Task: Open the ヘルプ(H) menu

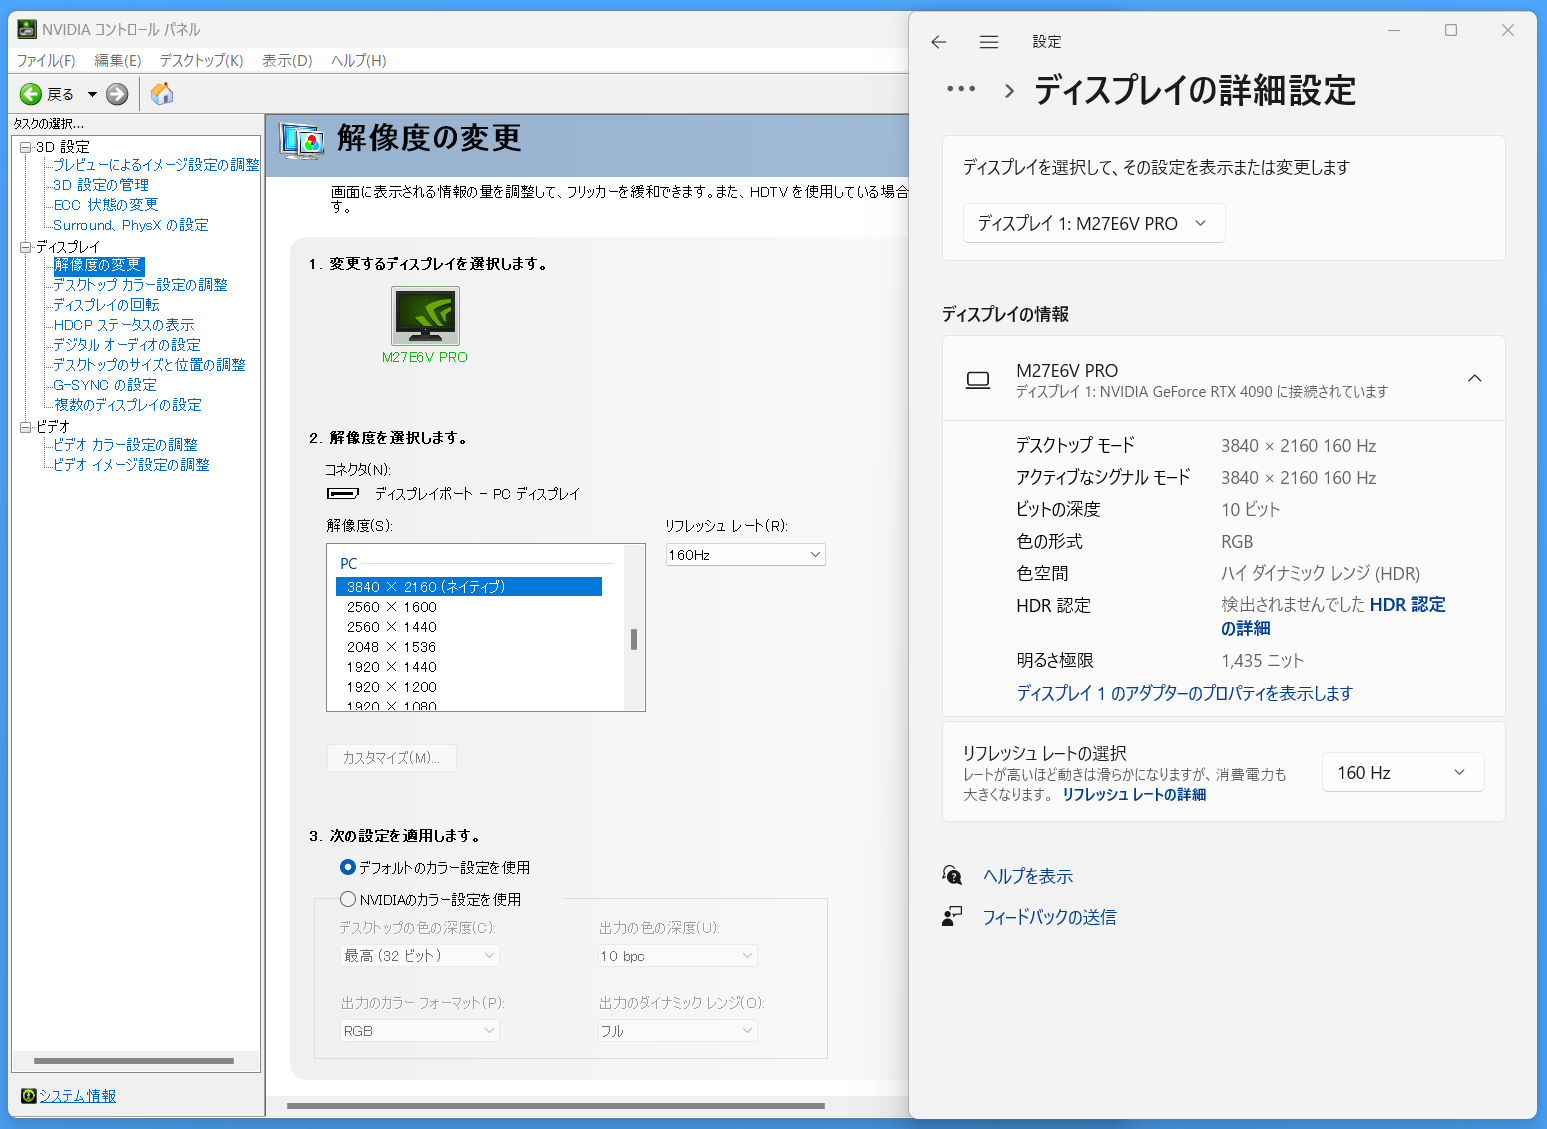Action: click(359, 61)
